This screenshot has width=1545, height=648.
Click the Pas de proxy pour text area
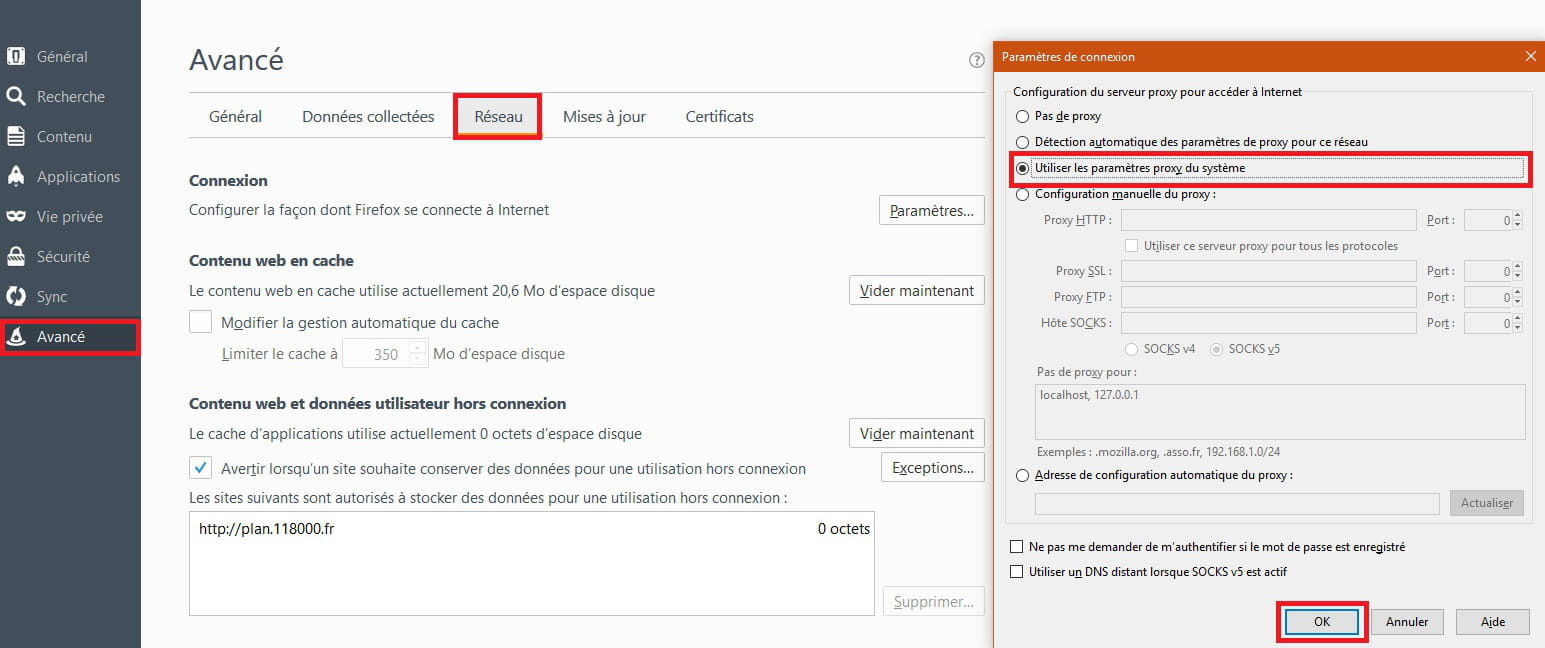pyautogui.click(x=1280, y=412)
